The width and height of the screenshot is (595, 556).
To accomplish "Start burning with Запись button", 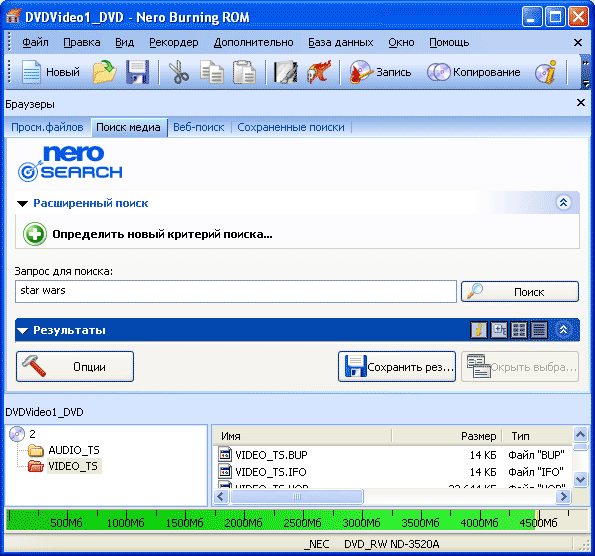I will pos(380,72).
